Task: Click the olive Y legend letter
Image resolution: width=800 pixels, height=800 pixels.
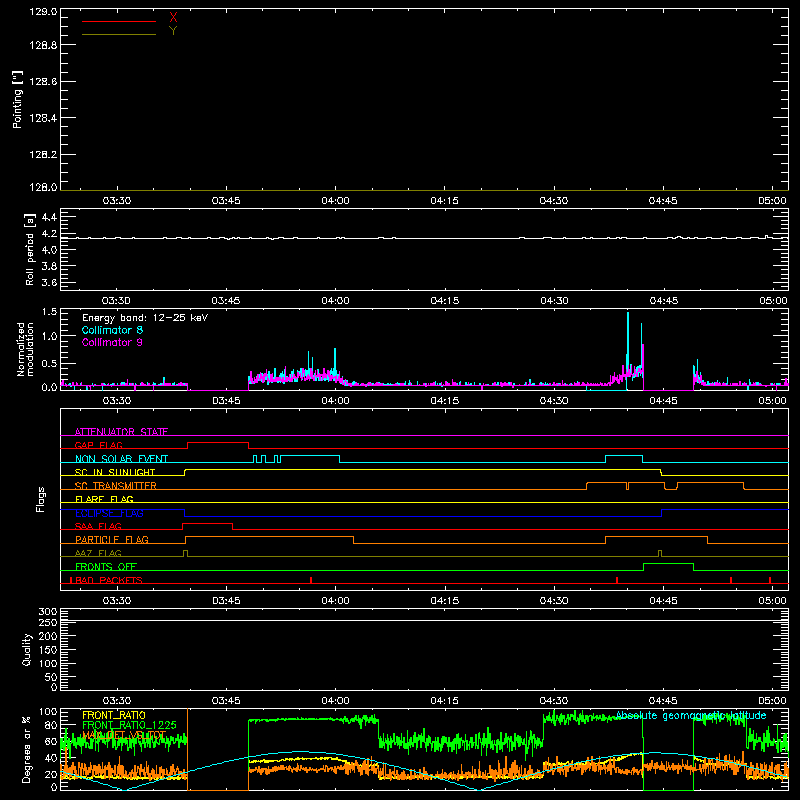Action: (x=173, y=31)
